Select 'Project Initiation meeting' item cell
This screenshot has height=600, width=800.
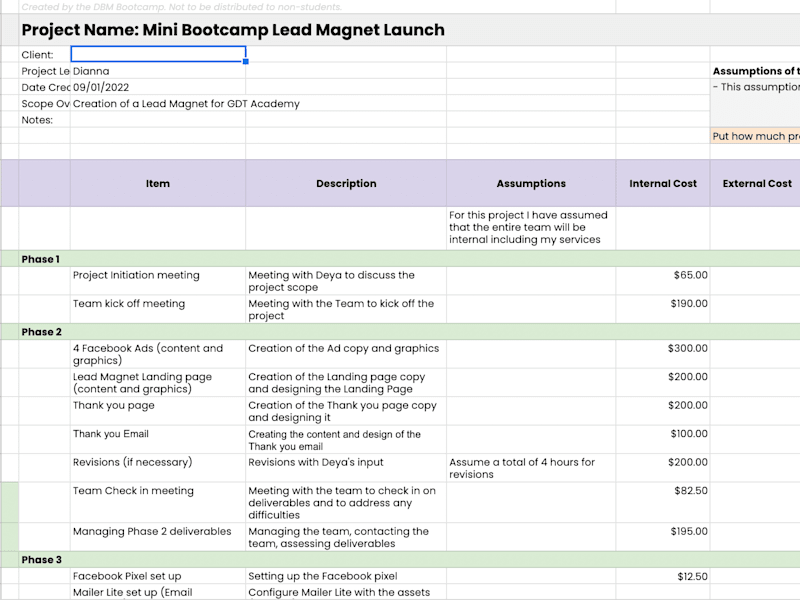pos(158,281)
